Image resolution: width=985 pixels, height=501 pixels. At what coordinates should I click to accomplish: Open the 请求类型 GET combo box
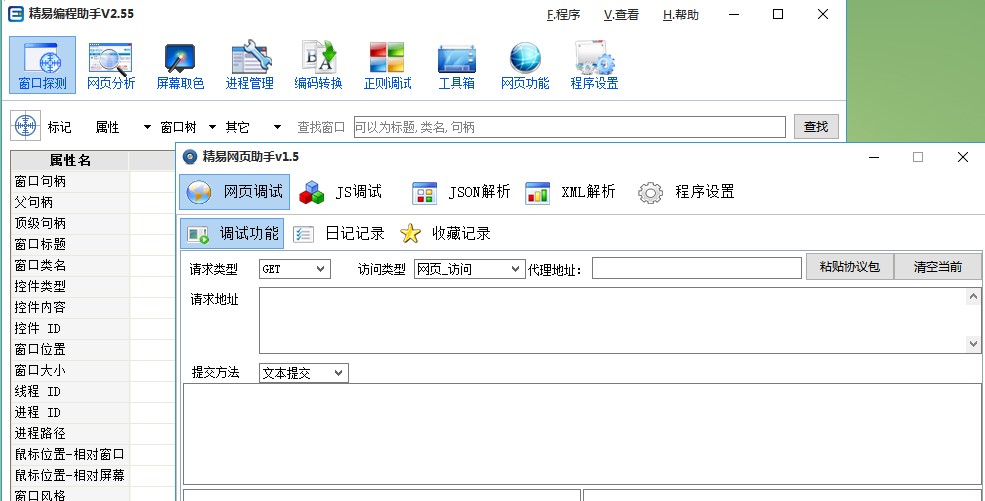295,269
